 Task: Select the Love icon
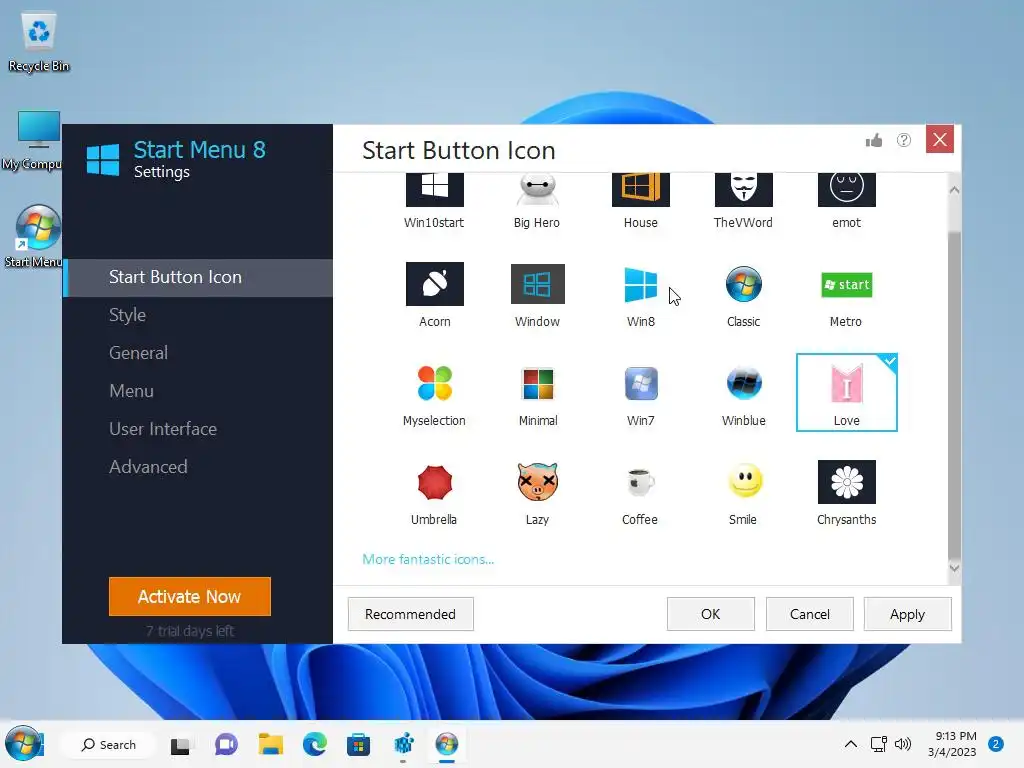coord(846,392)
